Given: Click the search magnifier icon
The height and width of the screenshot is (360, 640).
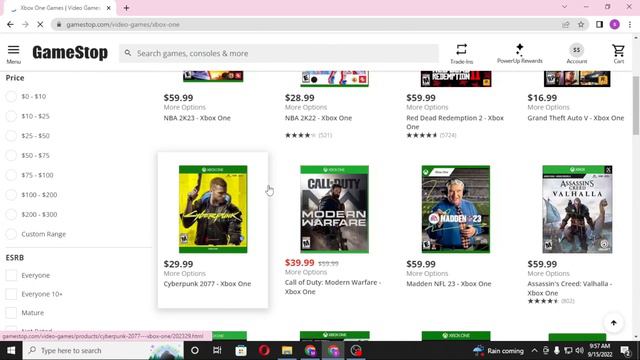Looking at the screenshot, I should pos(128,53).
